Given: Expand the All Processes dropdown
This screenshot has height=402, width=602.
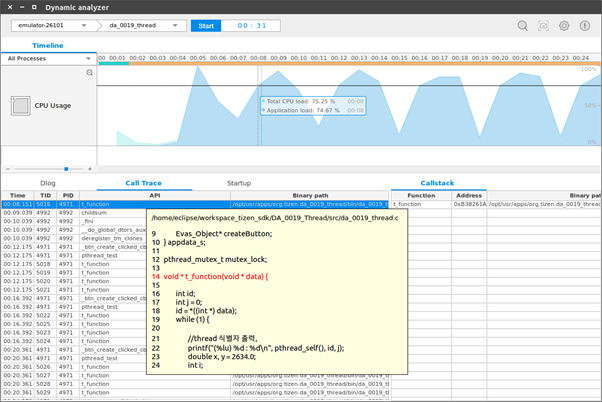Looking at the screenshot, I should click(x=48, y=59).
